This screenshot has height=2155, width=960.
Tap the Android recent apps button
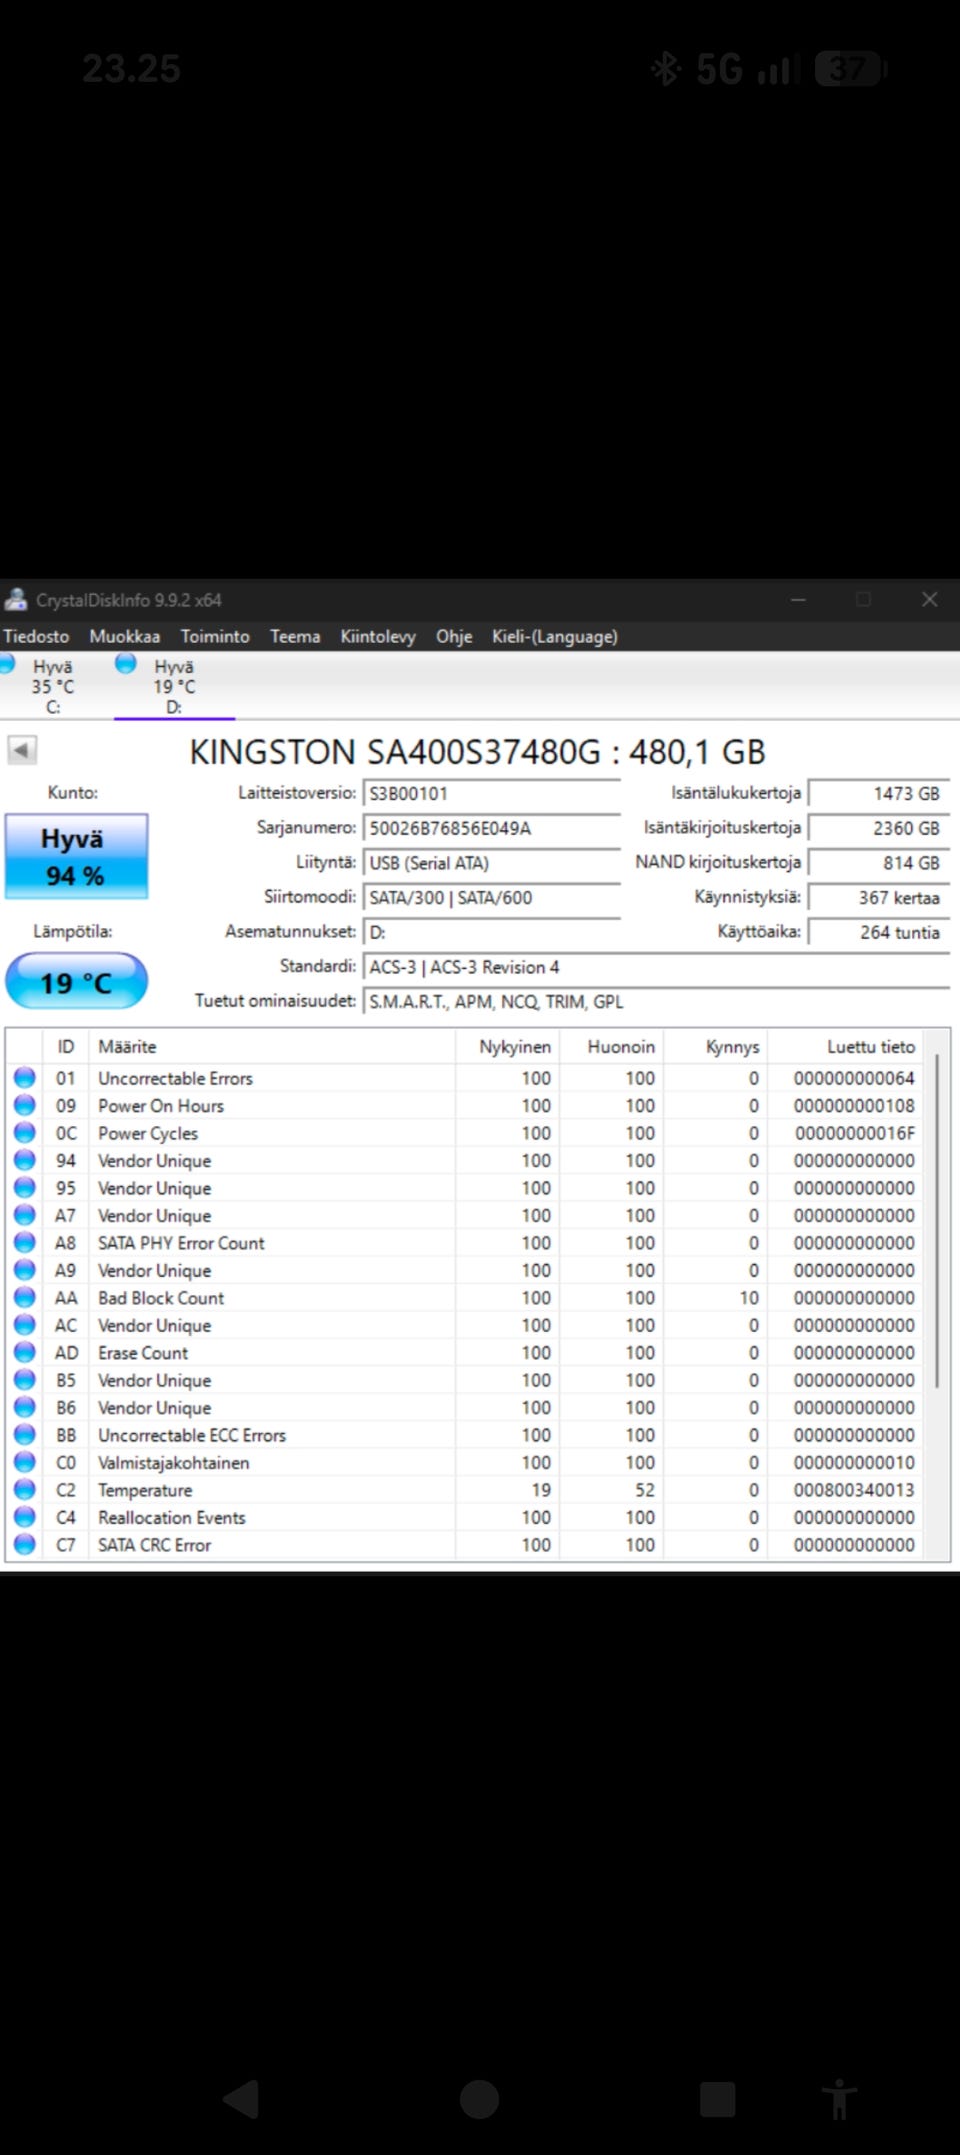(x=717, y=2099)
